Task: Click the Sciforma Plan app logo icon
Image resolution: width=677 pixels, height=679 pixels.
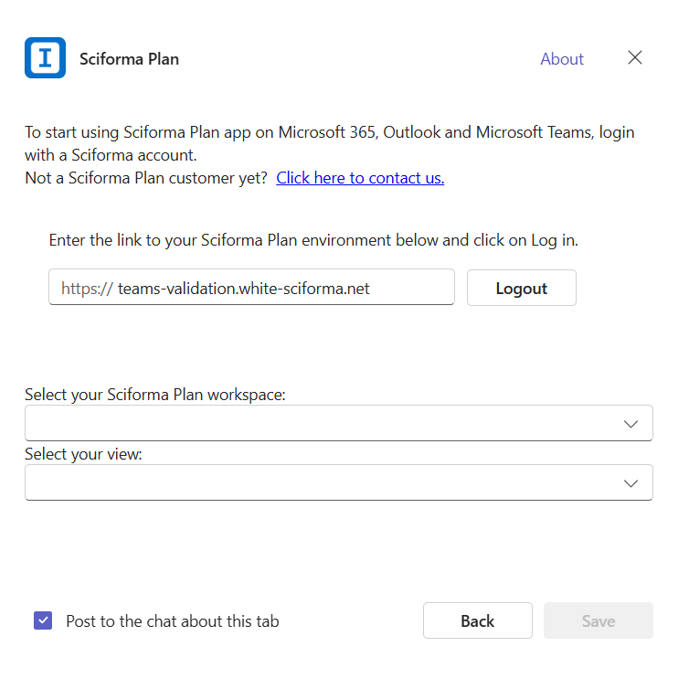Action: coord(45,58)
